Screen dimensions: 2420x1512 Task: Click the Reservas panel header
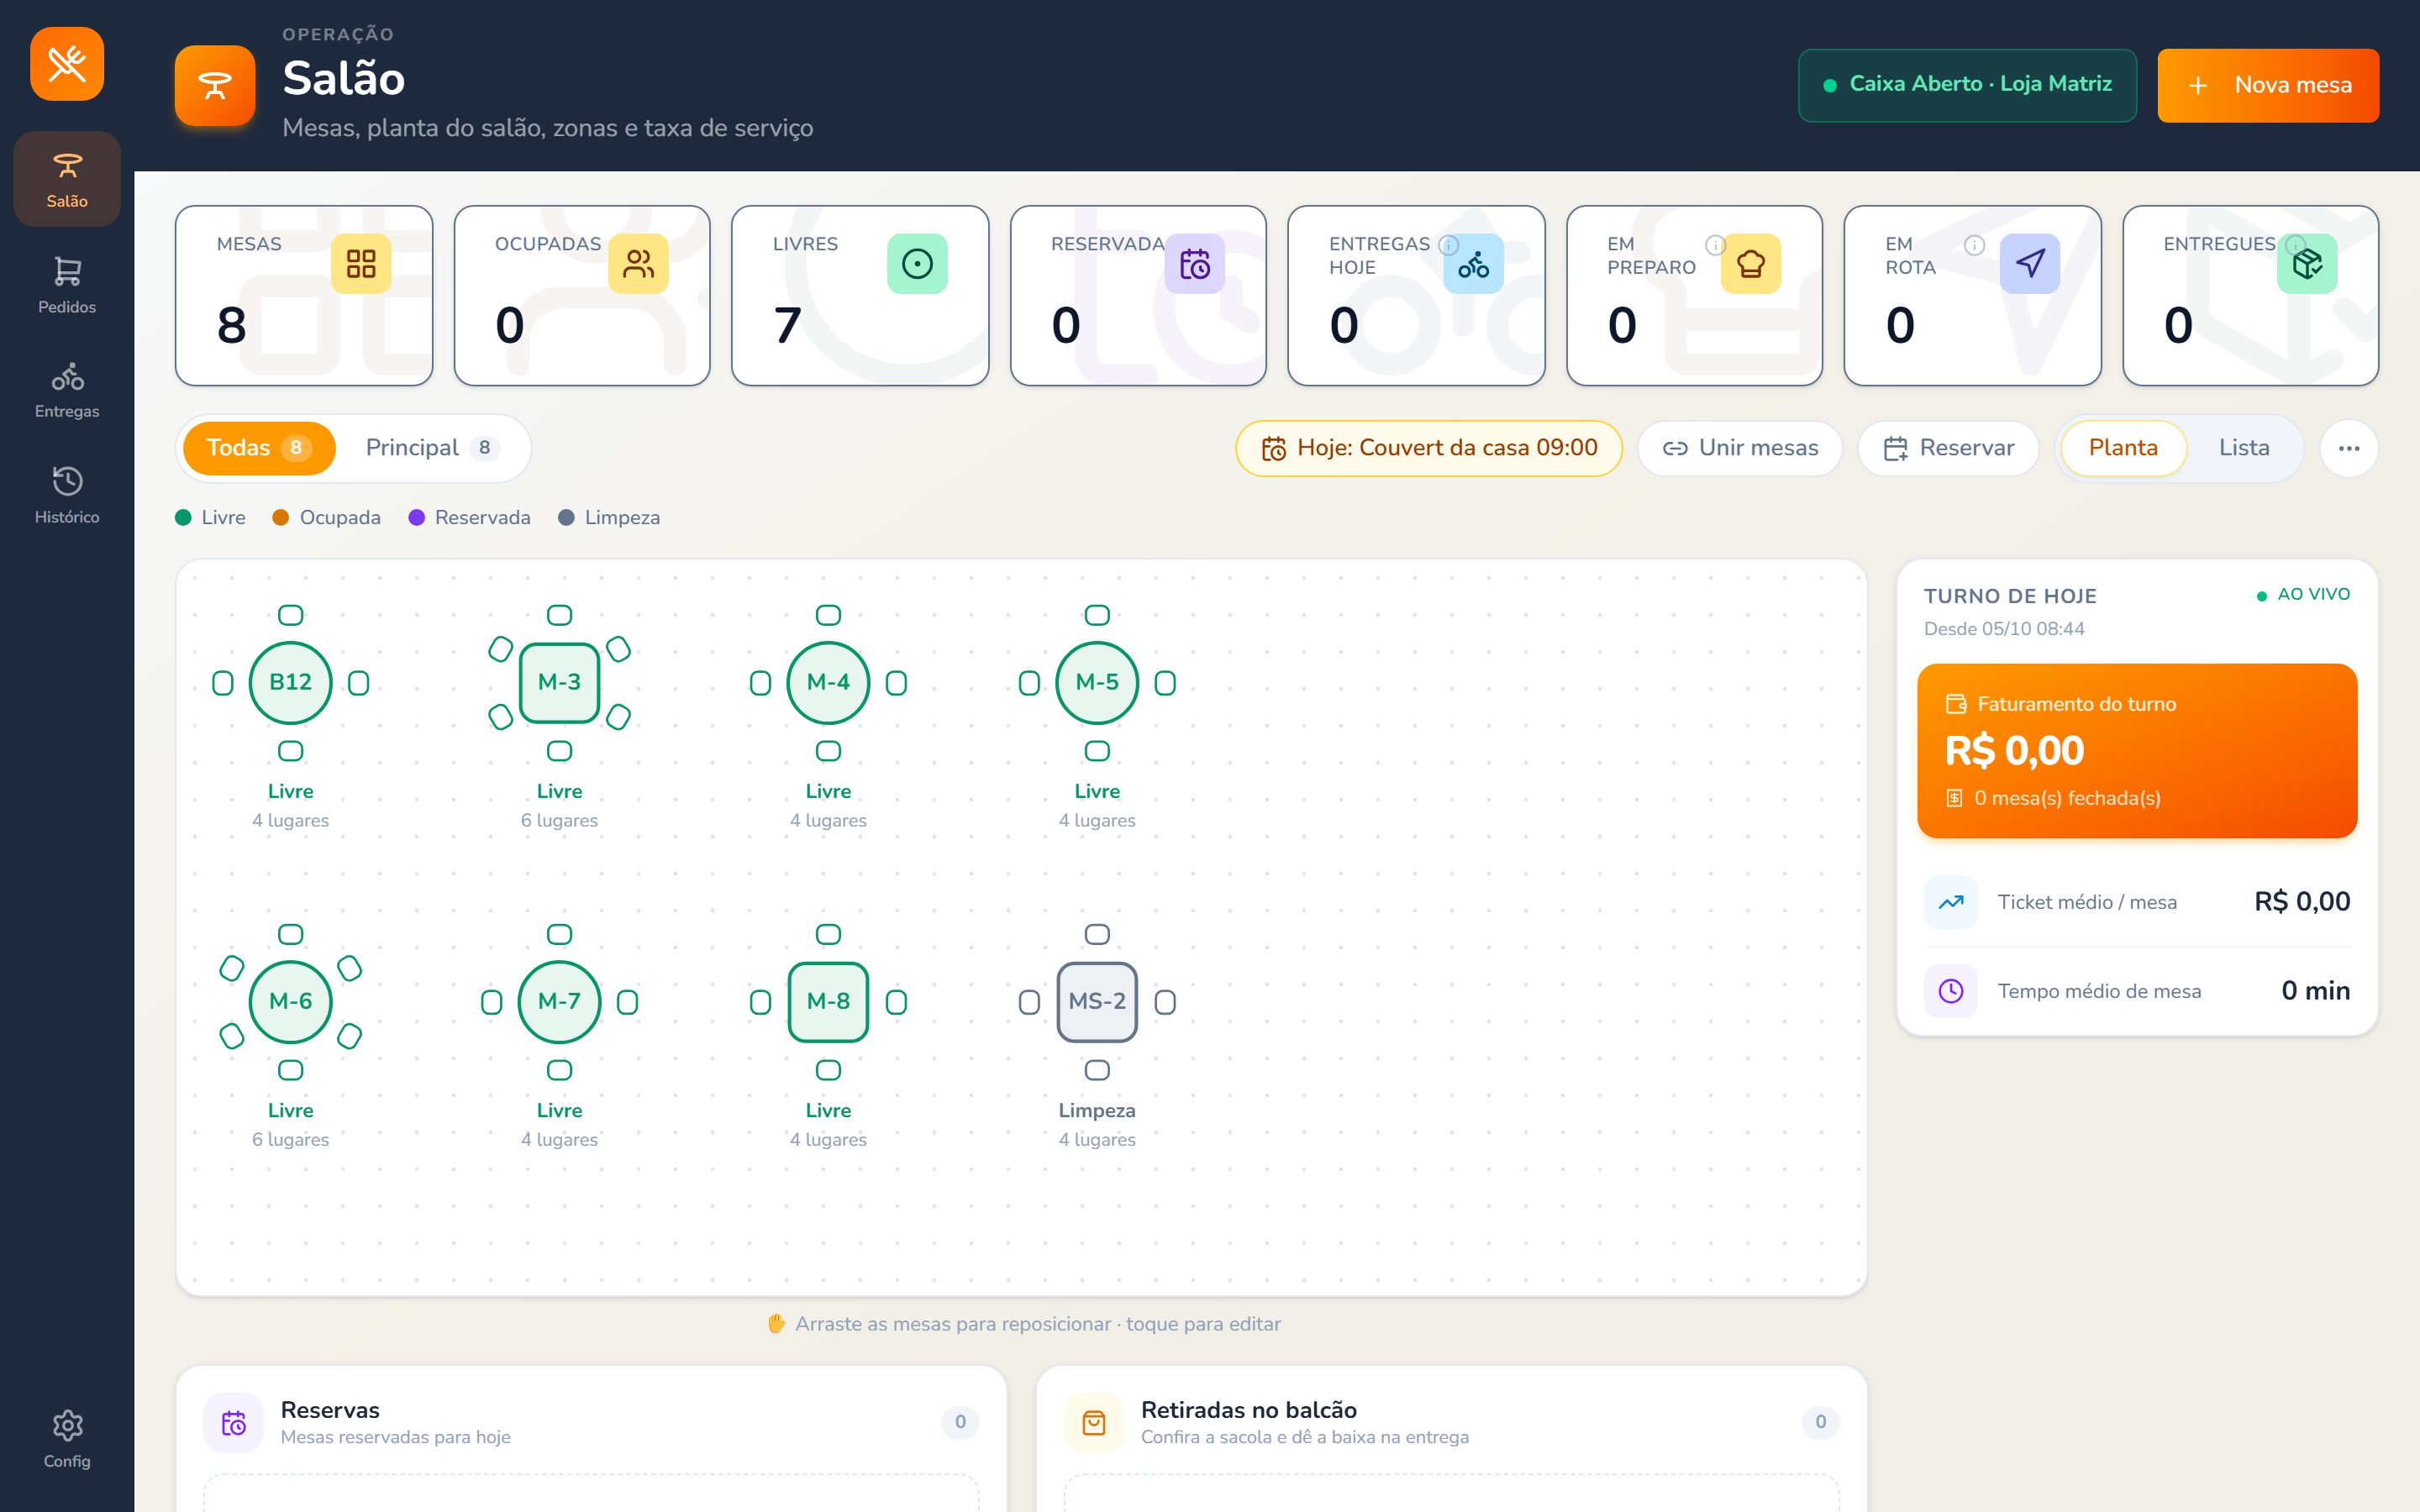click(591, 1422)
